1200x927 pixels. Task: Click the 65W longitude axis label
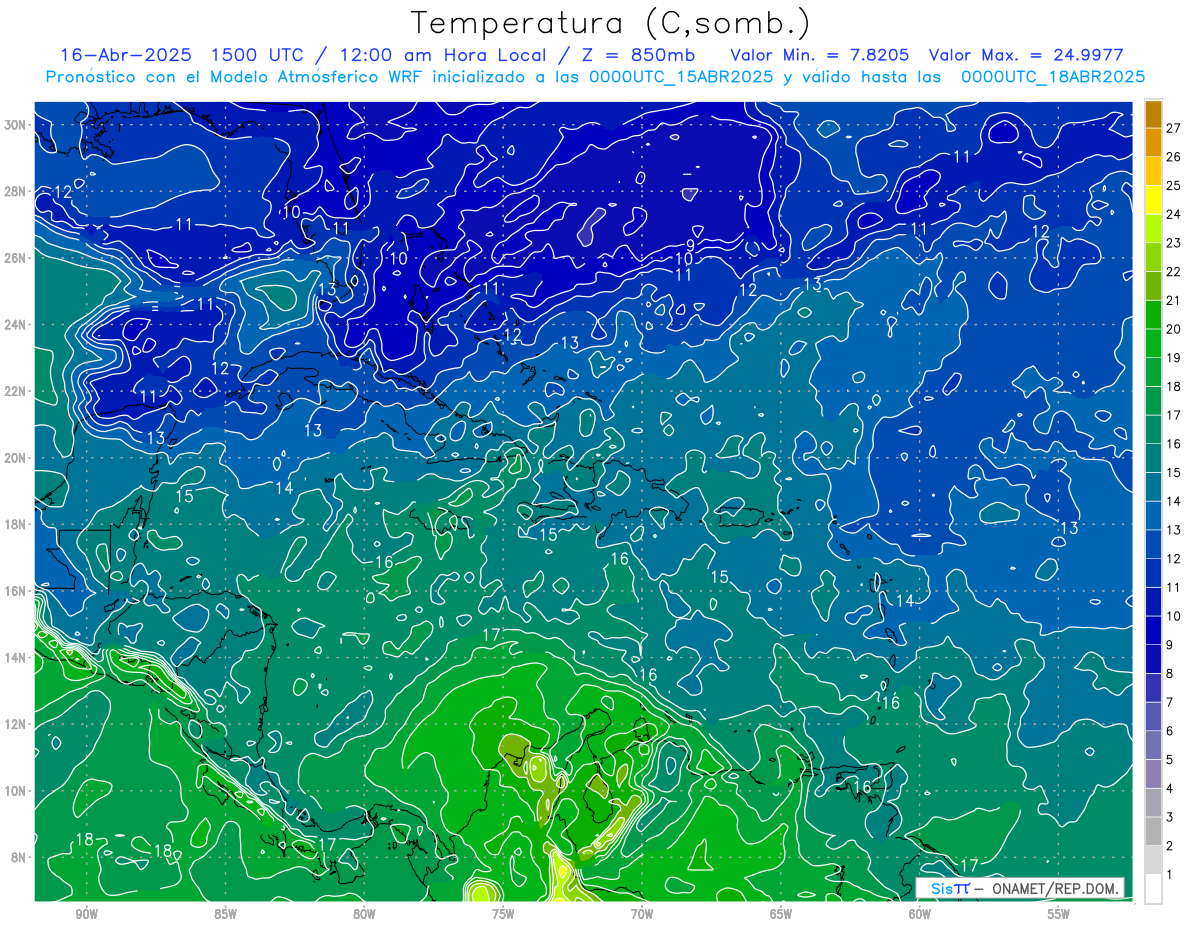[781, 915]
